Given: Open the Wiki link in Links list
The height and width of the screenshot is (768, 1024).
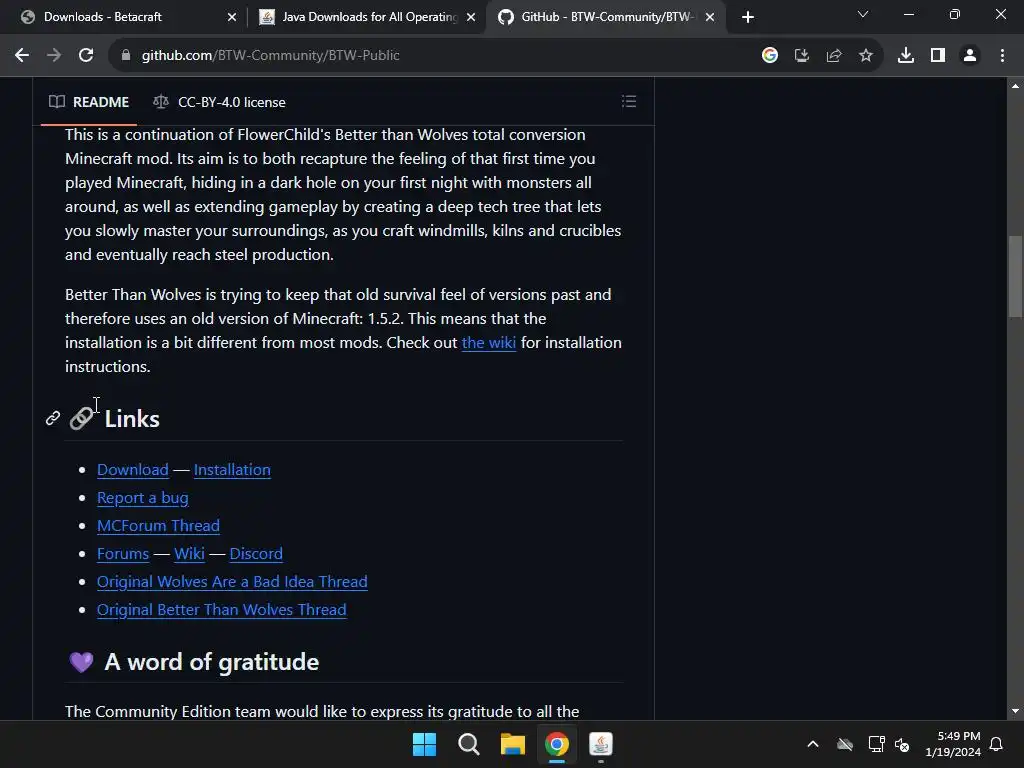Looking at the screenshot, I should pos(189,554).
